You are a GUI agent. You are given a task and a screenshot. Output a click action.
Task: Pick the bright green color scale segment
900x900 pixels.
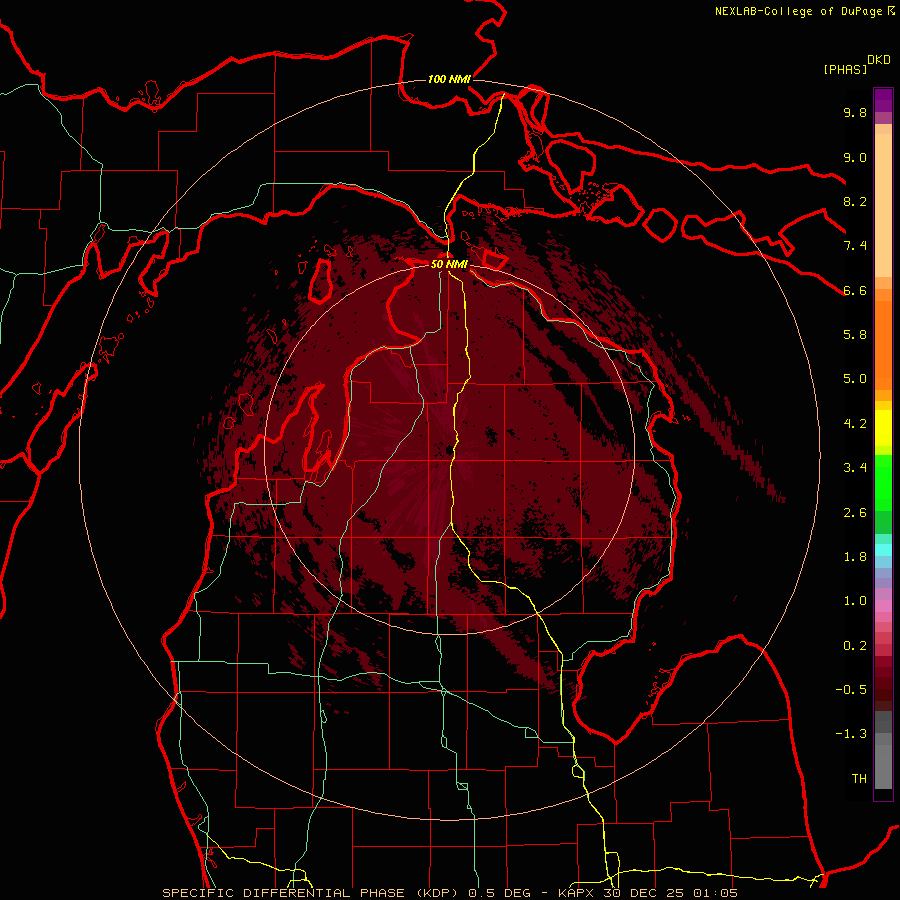[883, 482]
